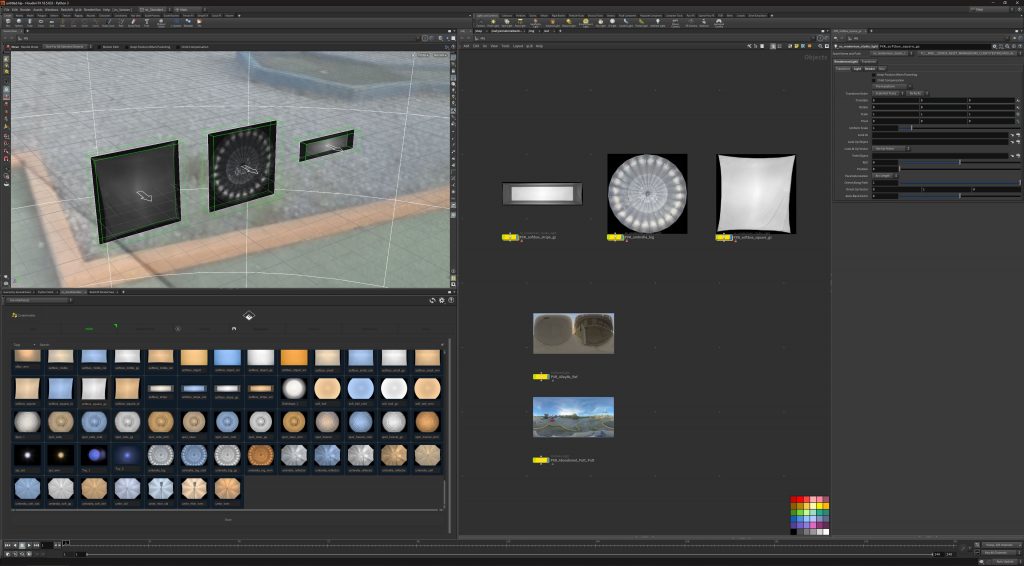
Task: Open the asset browser help icon
Action: [x=451, y=299]
